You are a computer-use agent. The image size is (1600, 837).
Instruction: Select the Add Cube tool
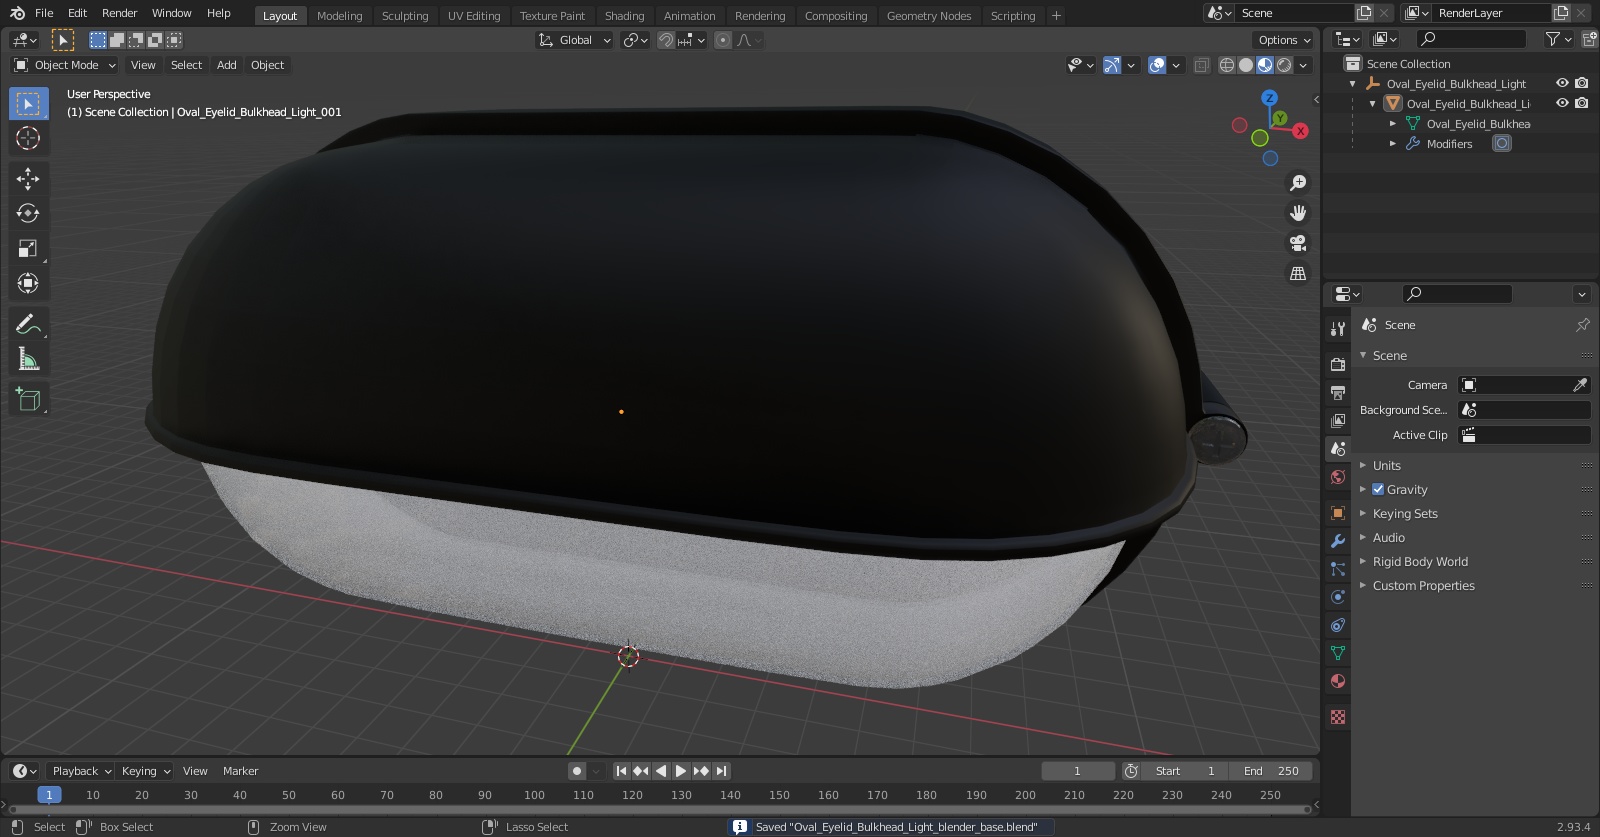(x=28, y=399)
